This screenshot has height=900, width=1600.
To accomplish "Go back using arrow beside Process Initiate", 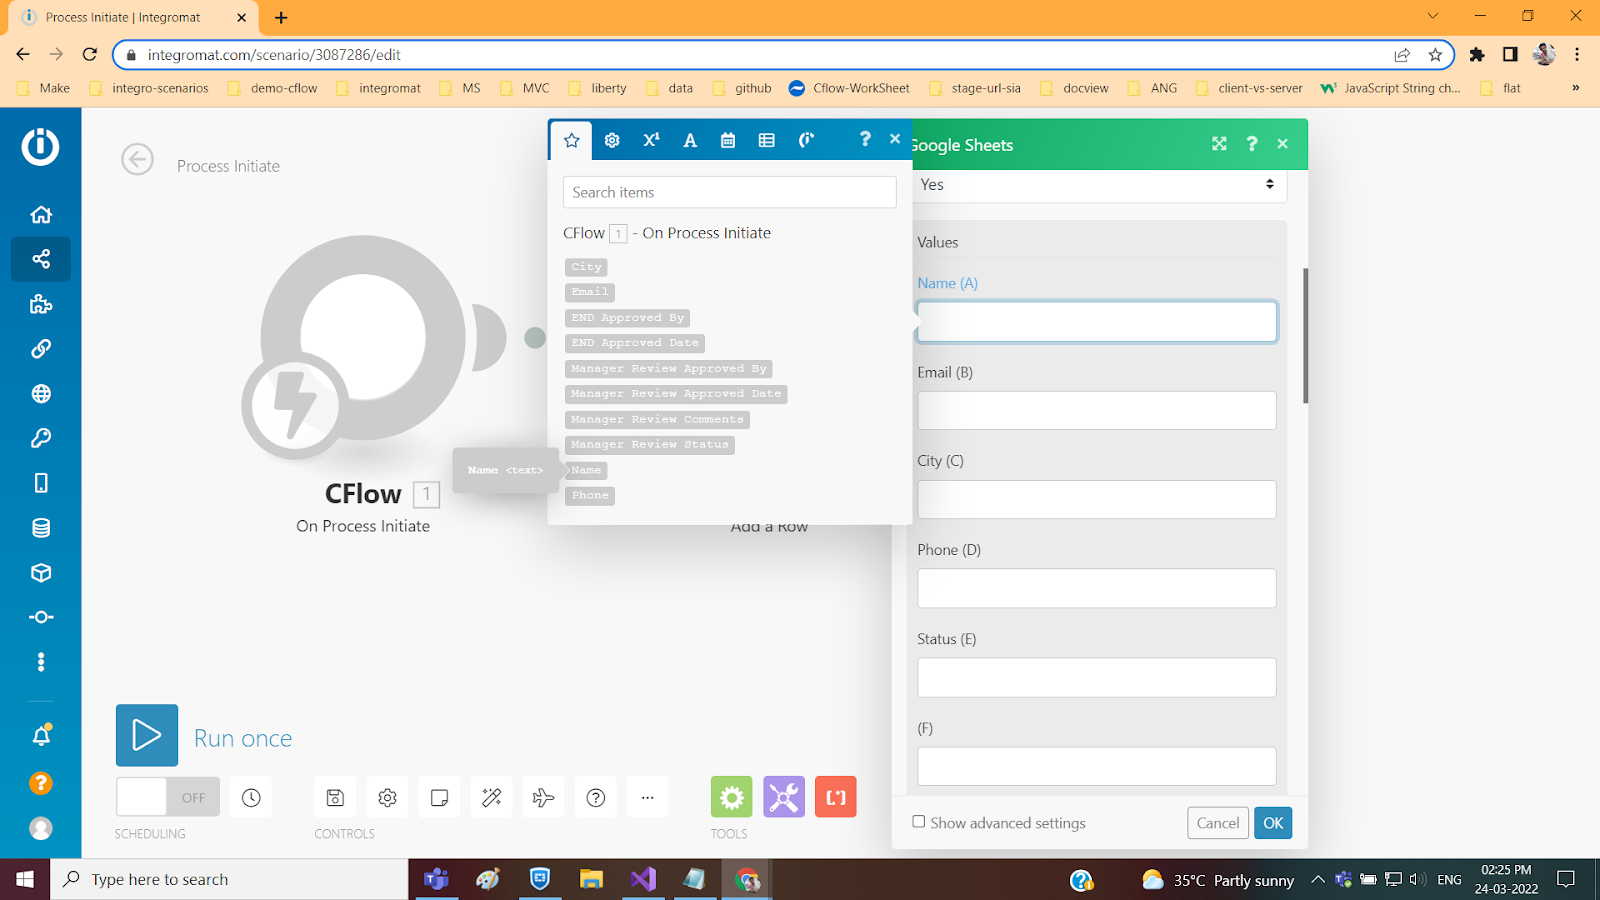I will 138,160.
